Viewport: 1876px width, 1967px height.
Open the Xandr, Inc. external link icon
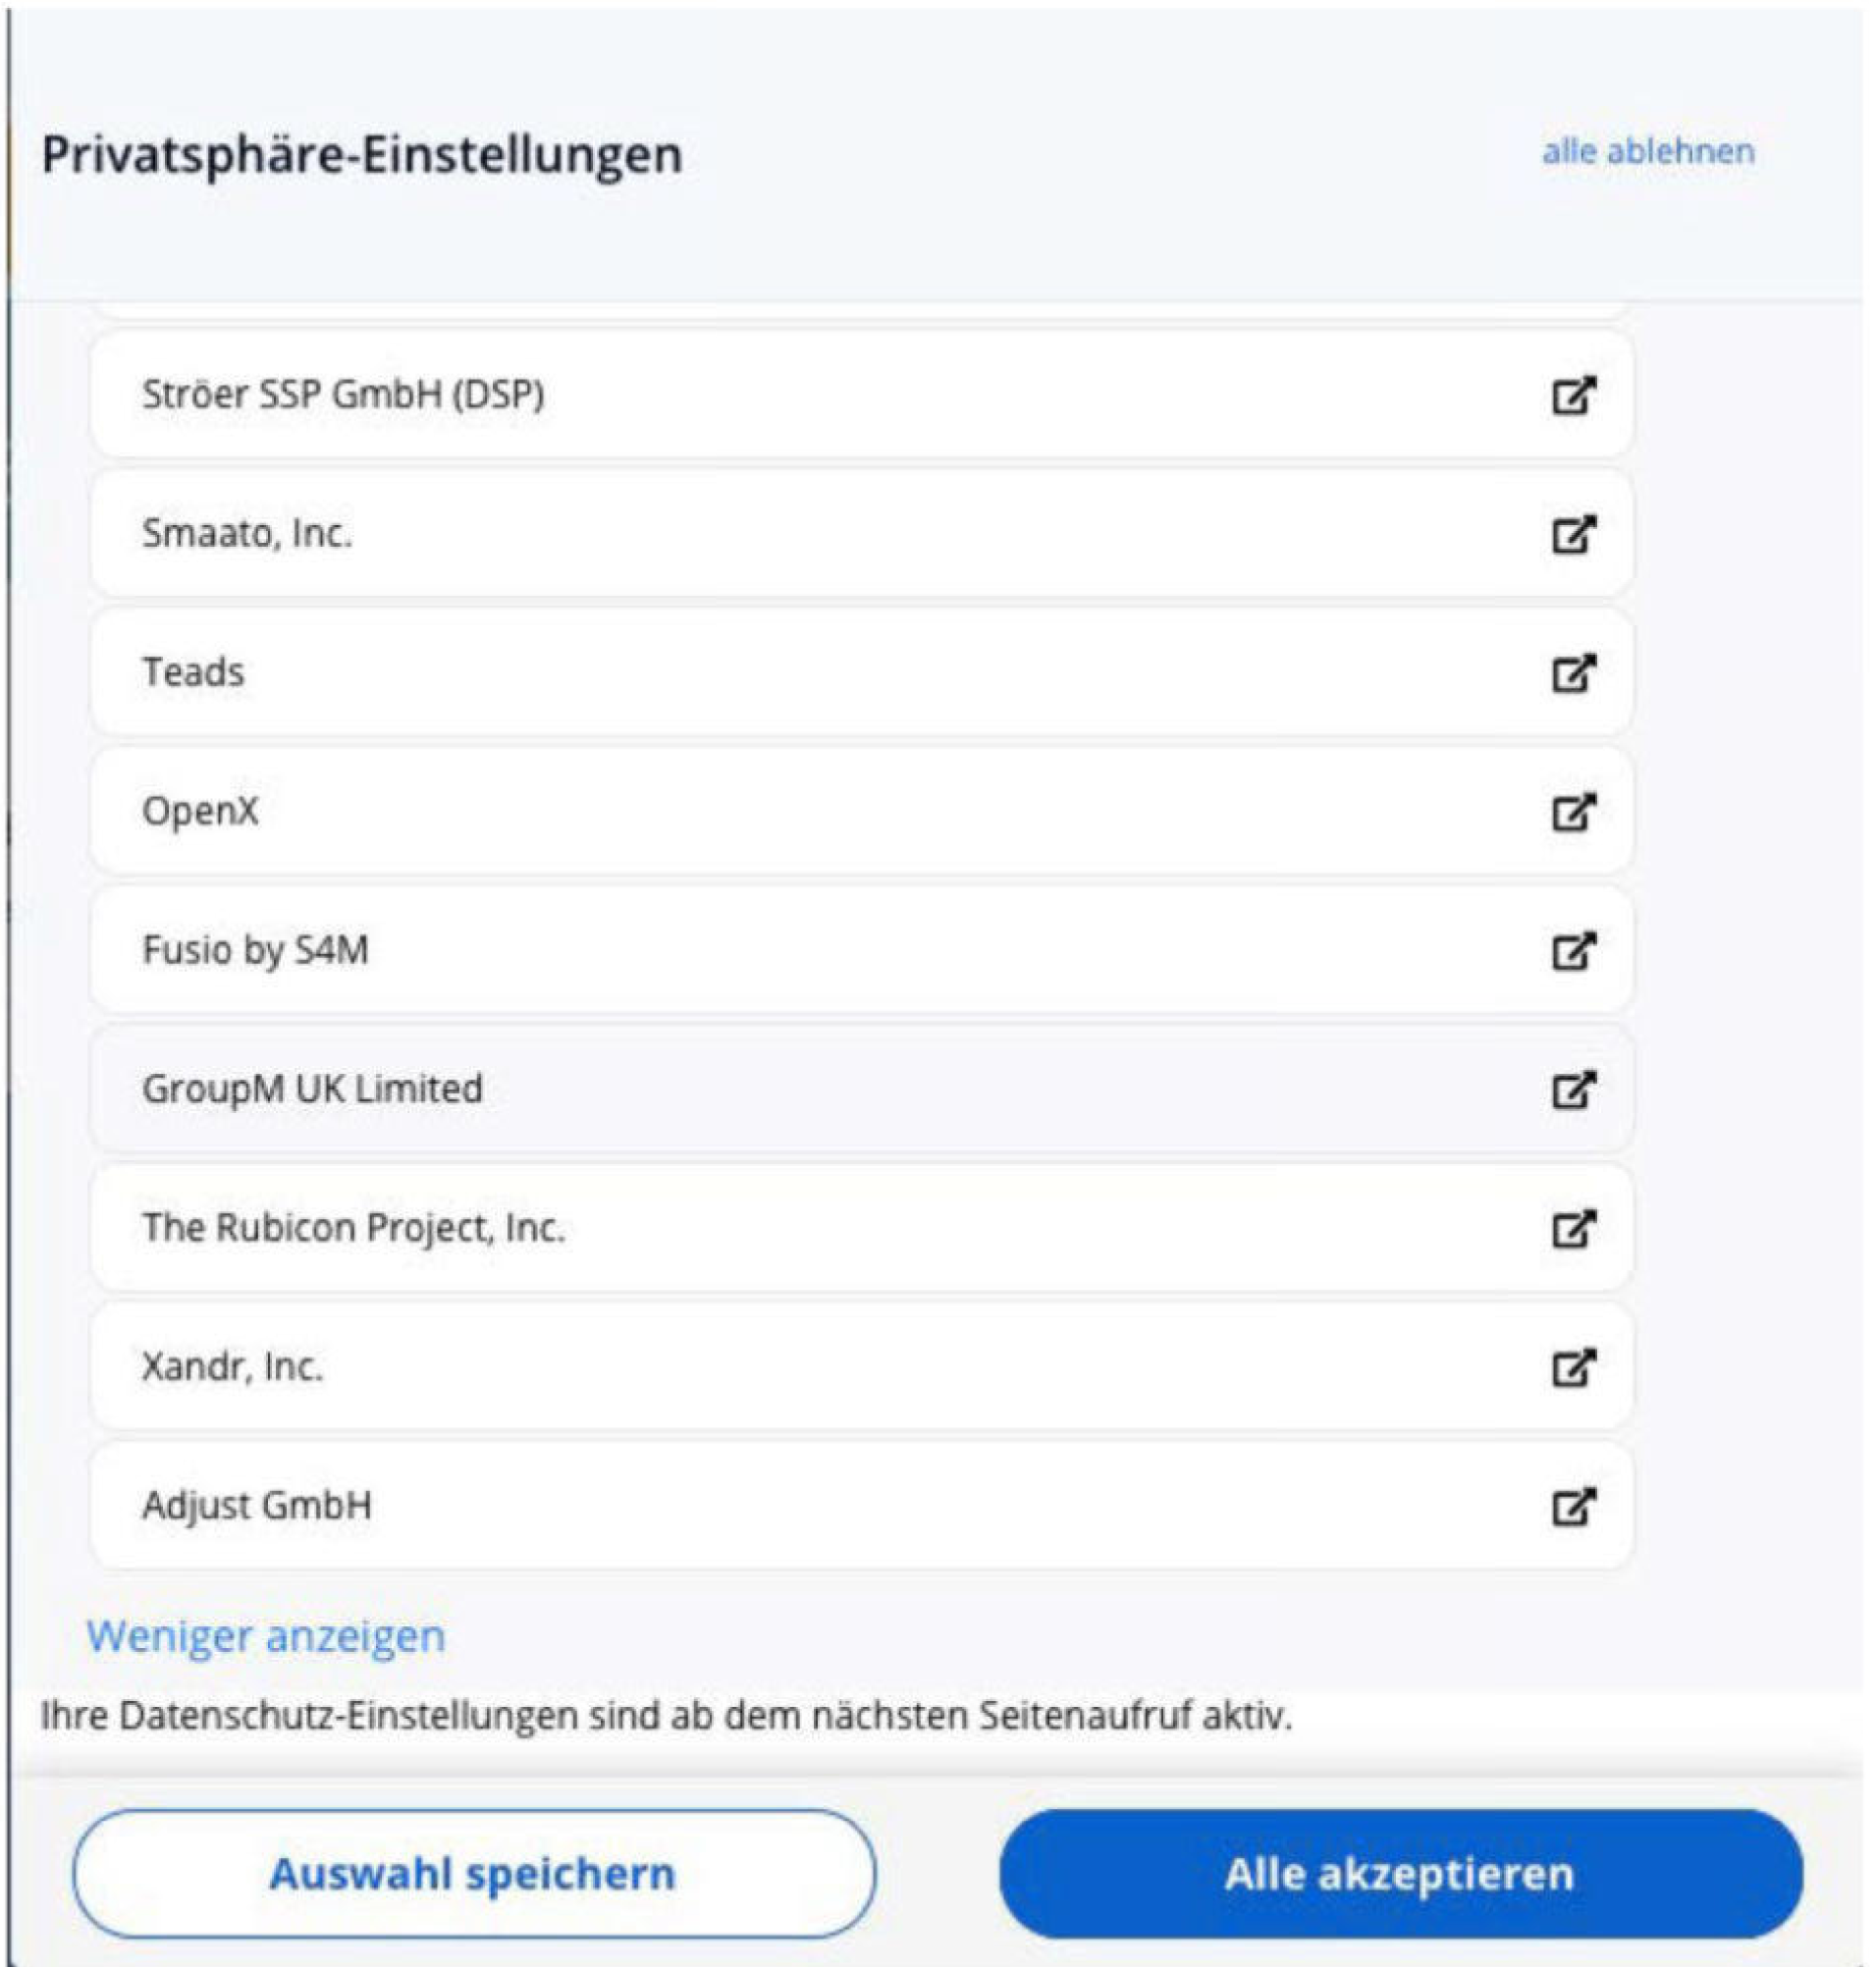tap(1573, 1368)
